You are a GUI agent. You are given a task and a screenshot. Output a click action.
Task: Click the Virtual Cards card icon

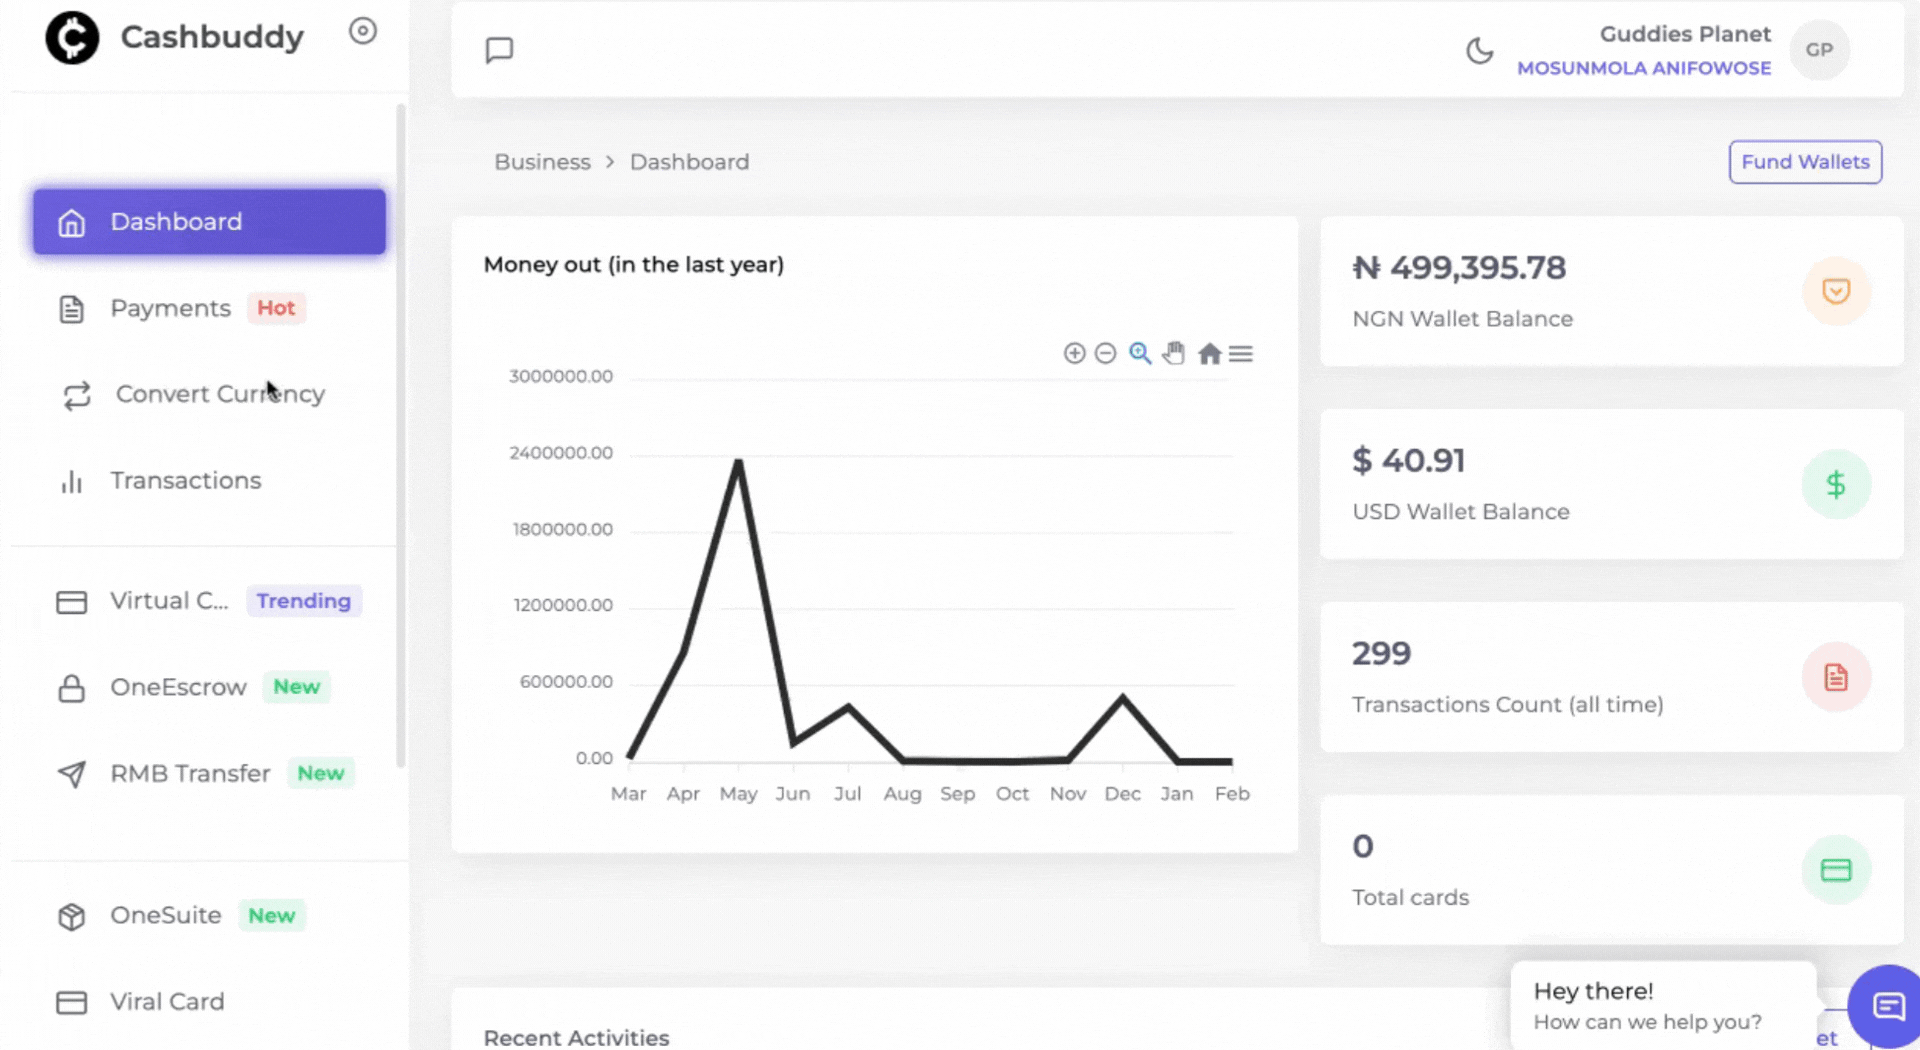click(x=71, y=602)
